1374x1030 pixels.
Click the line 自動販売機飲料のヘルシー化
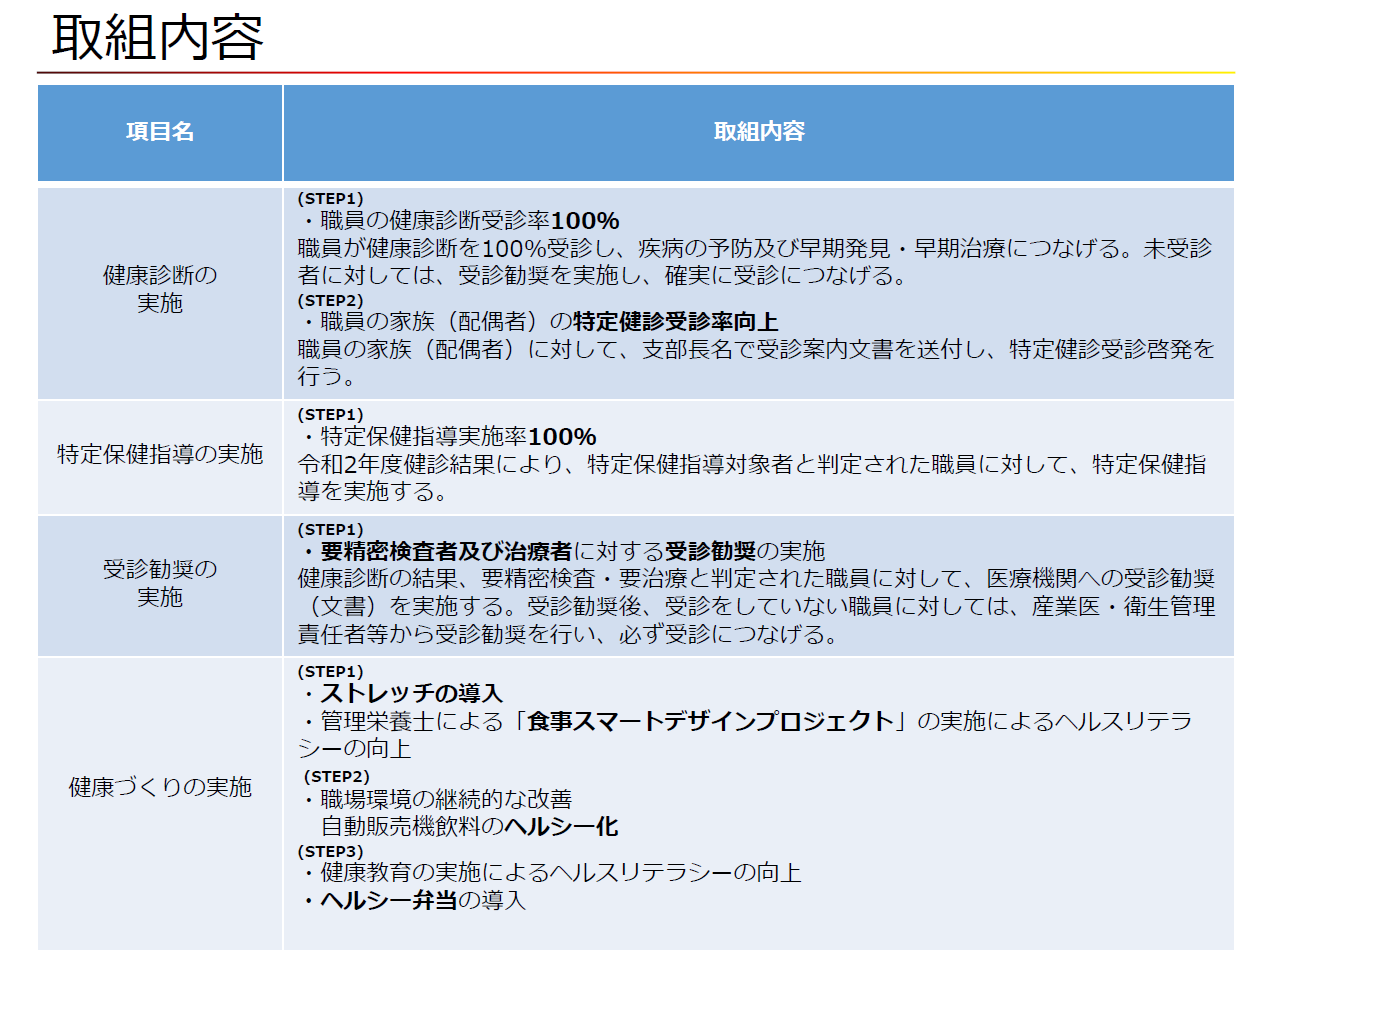click(x=470, y=826)
